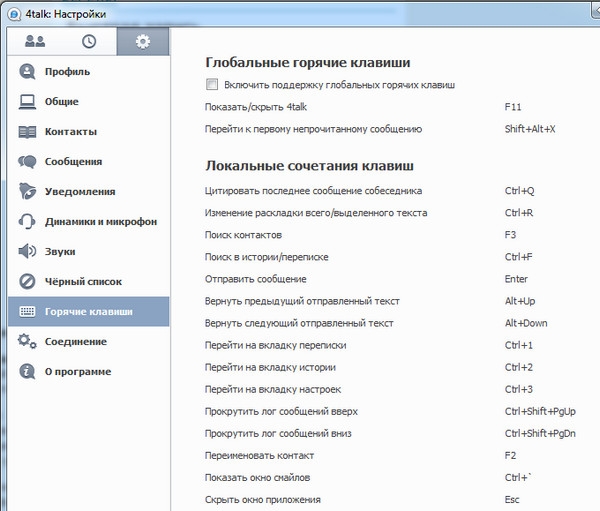
Task: Click the Профиль person icon
Action: click(28, 72)
